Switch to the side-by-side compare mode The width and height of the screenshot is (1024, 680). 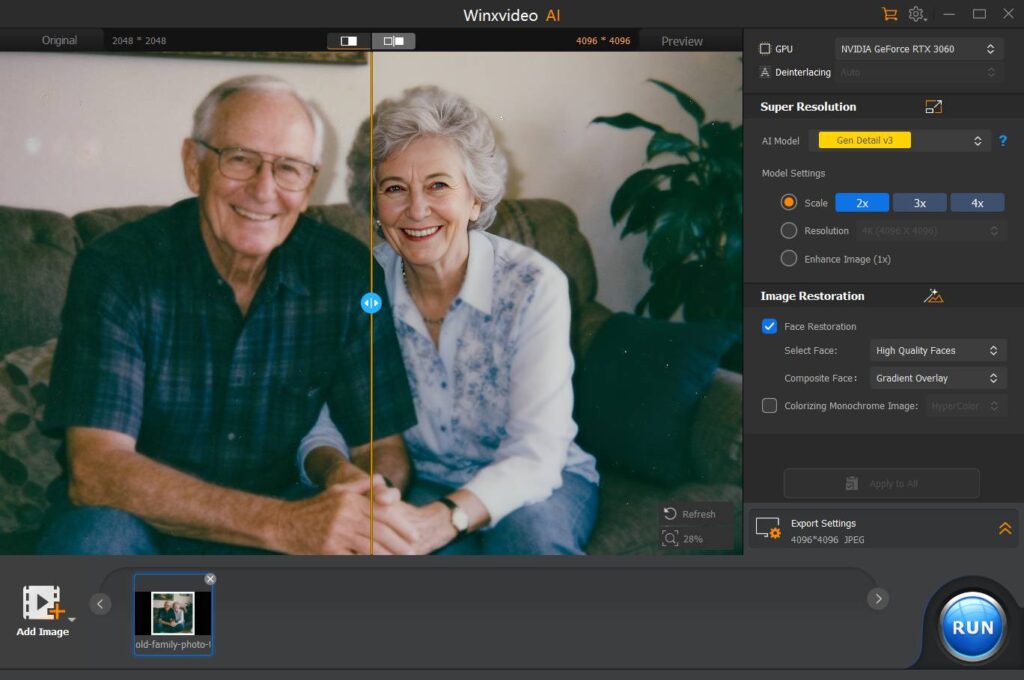394,41
